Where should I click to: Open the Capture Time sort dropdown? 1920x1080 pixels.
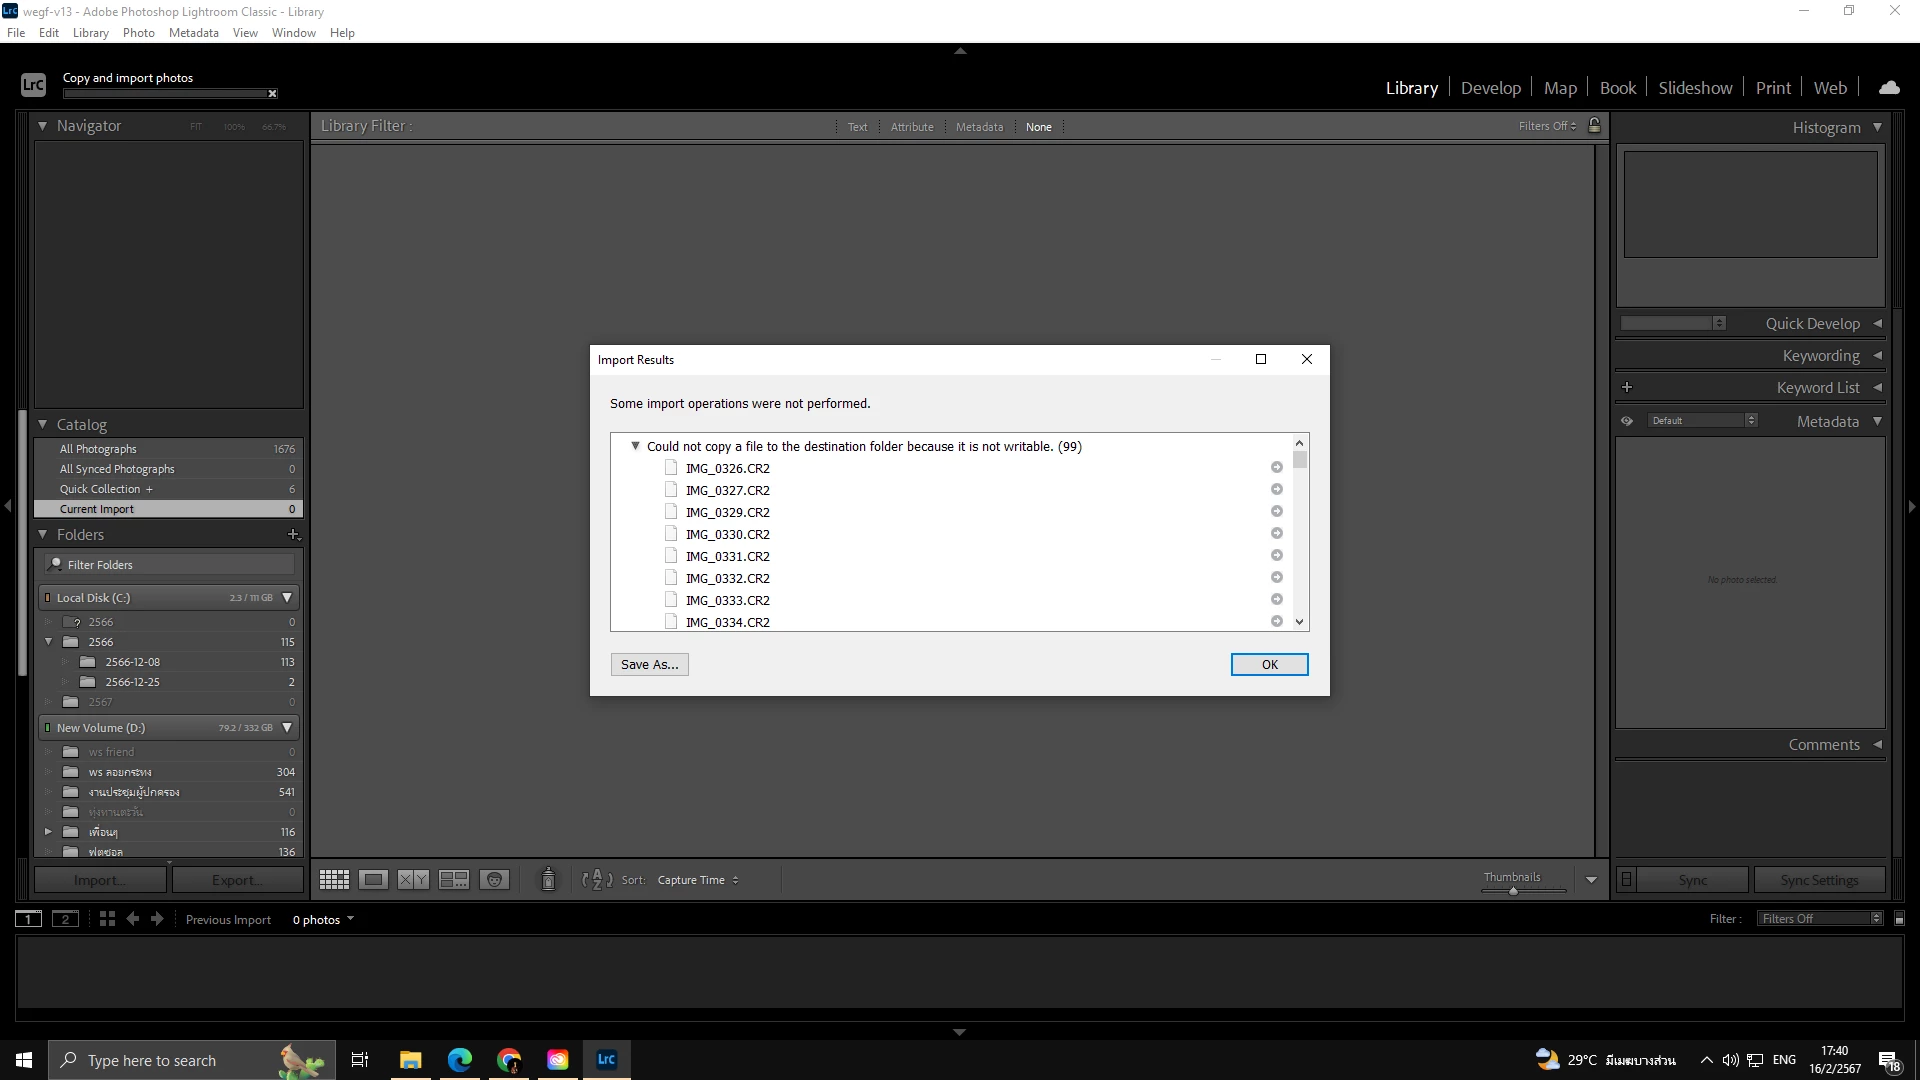click(697, 880)
